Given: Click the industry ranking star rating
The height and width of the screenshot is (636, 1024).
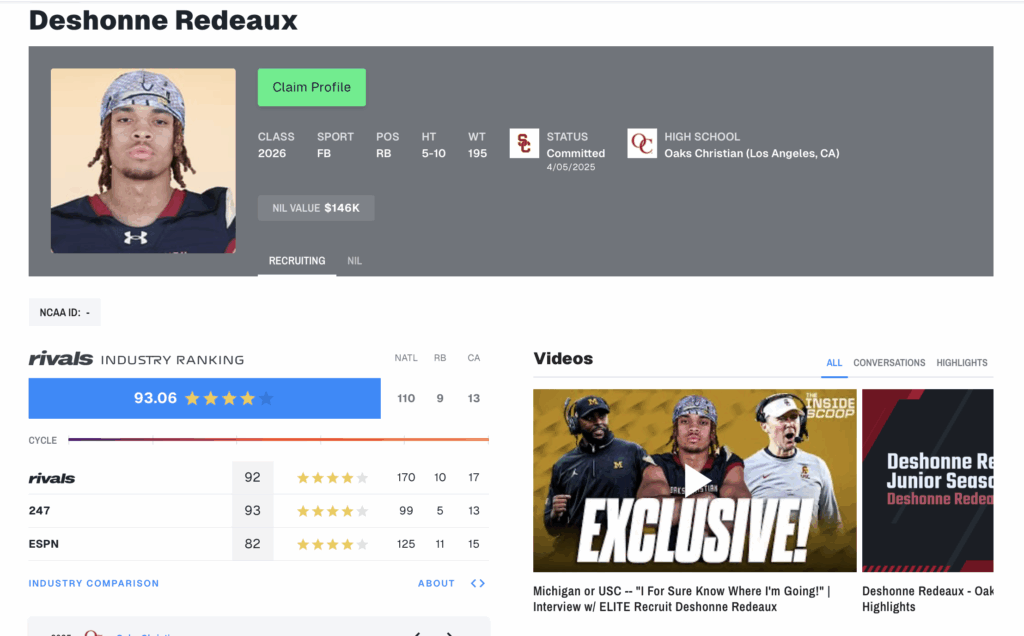Looking at the screenshot, I should click(229, 398).
